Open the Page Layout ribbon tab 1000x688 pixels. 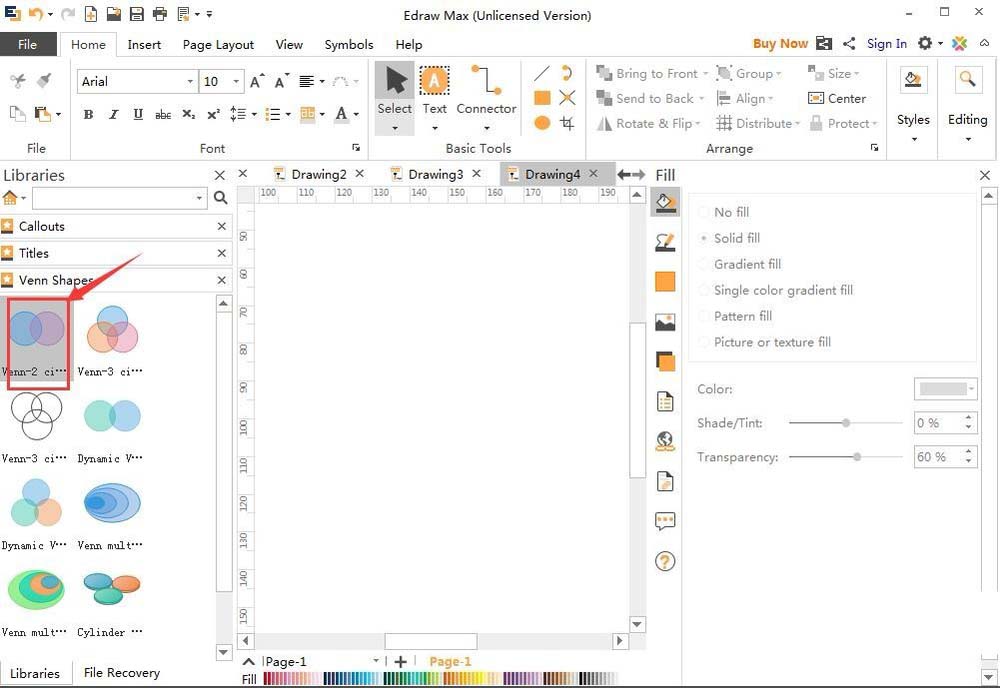tap(218, 44)
